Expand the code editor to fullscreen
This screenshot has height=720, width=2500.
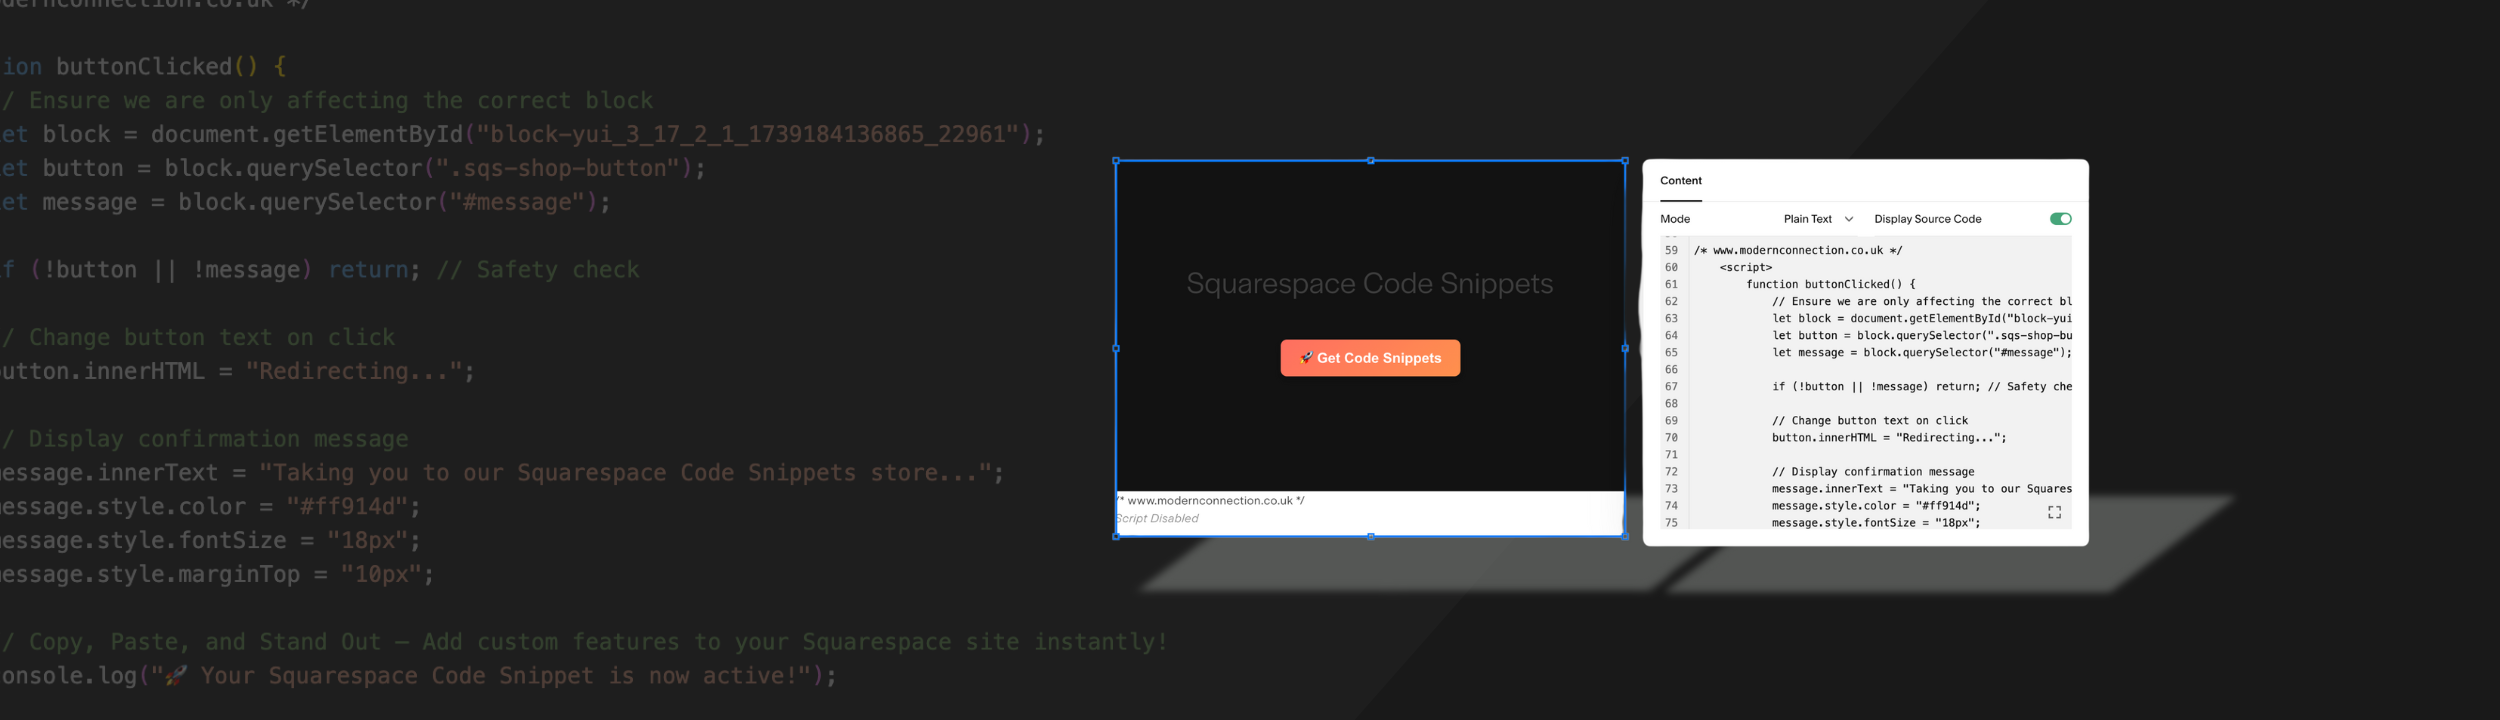(2054, 512)
